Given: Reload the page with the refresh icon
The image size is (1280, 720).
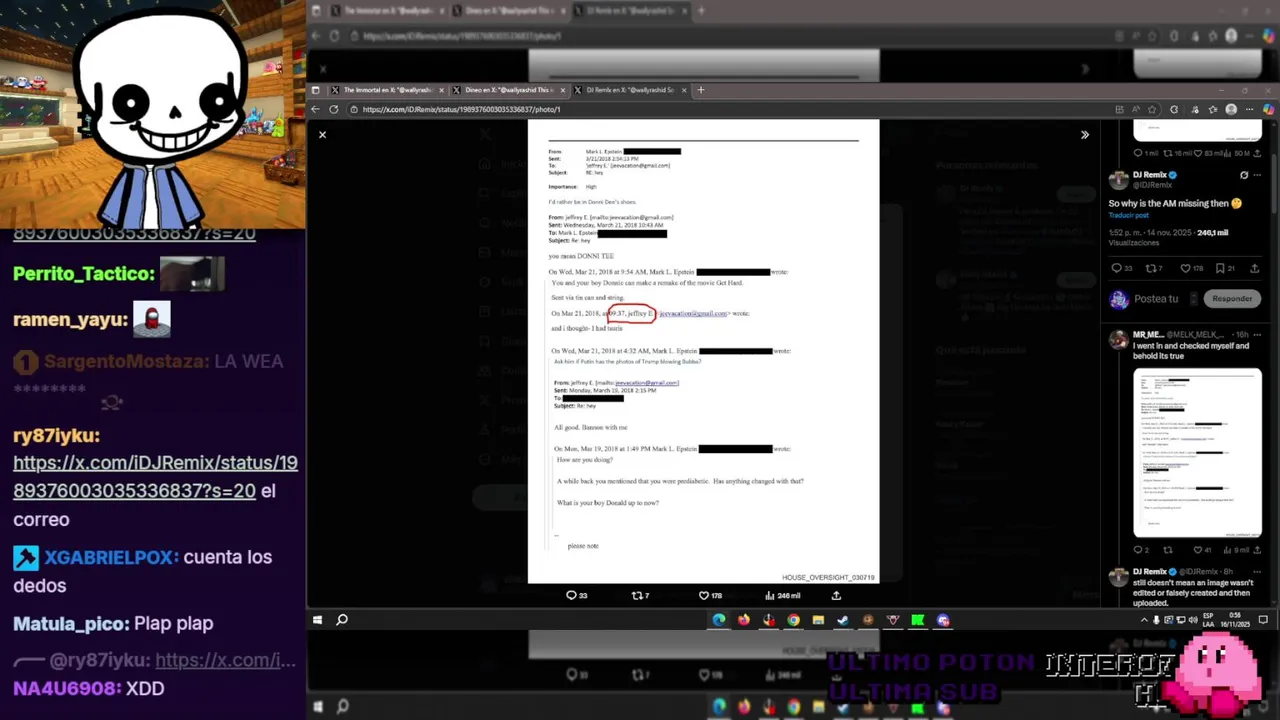Looking at the screenshot, I should tap(335, 109).
